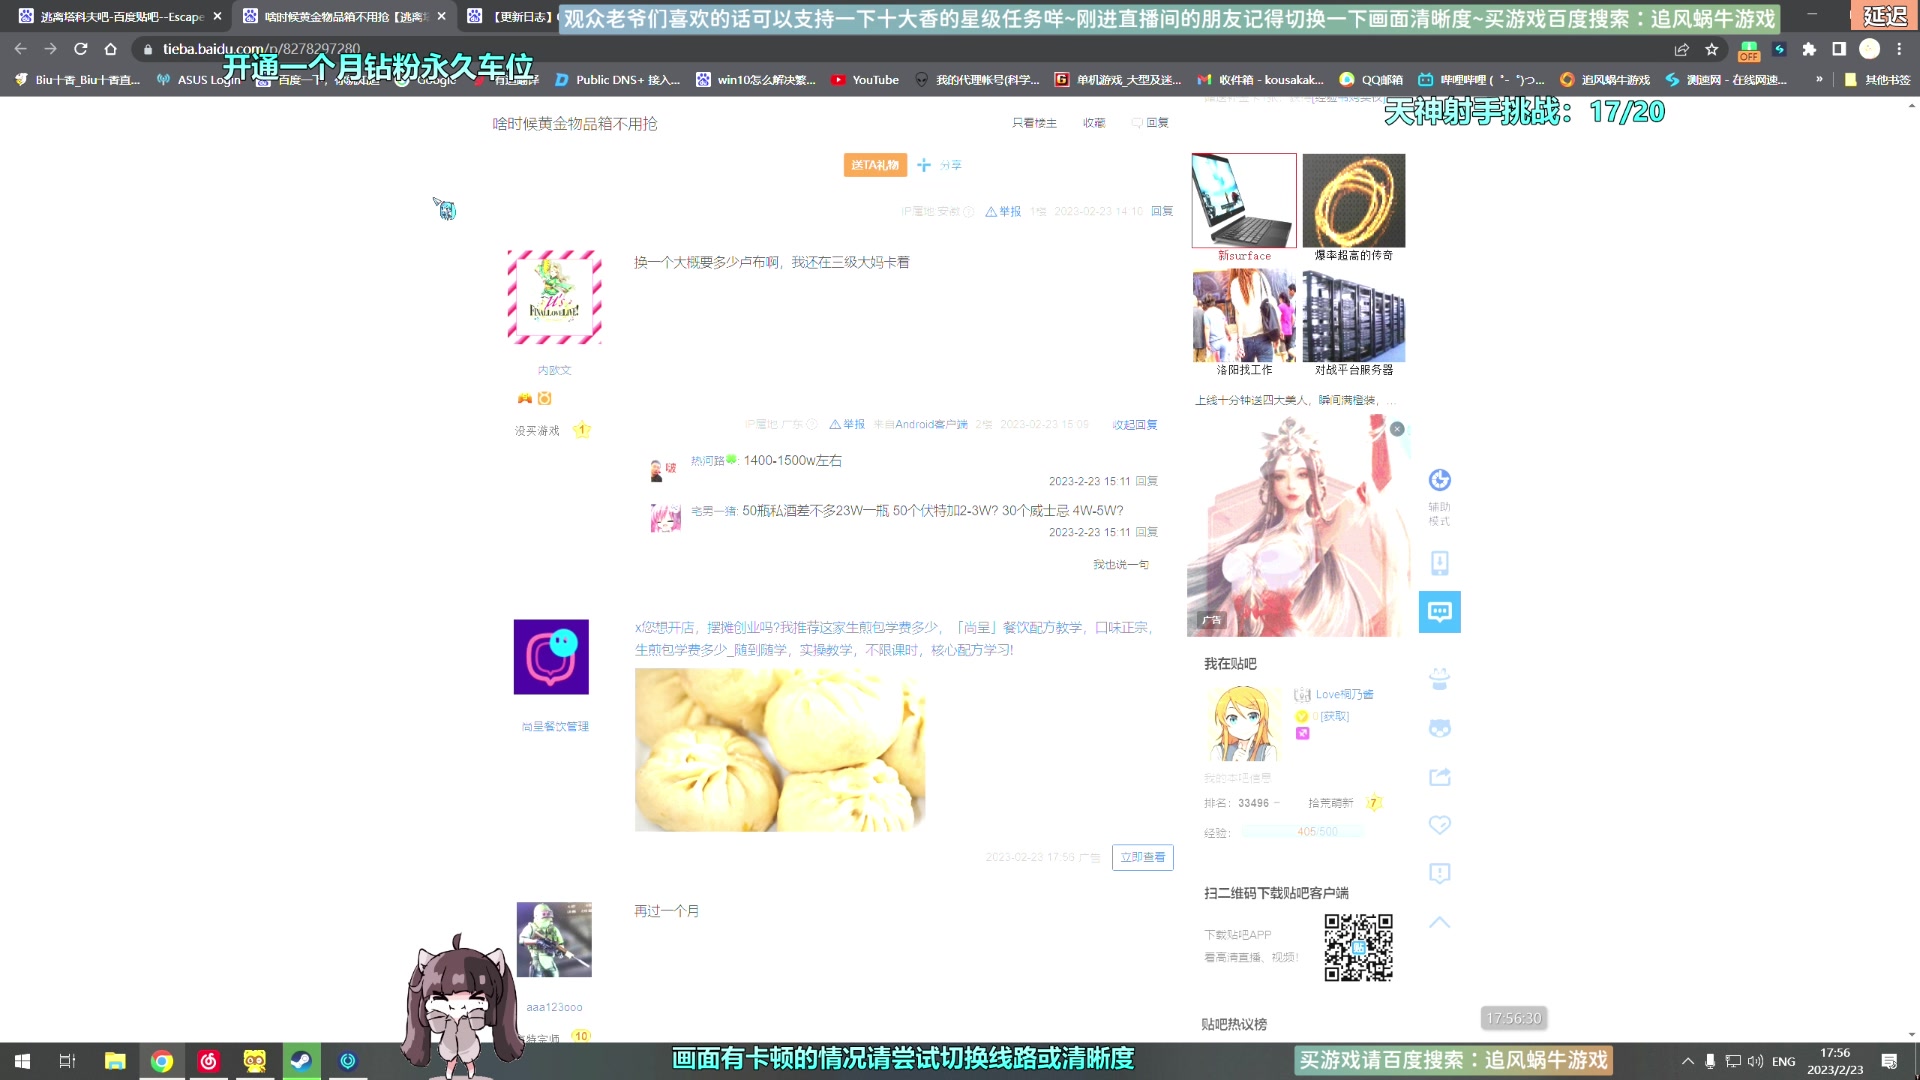Screen dimensions: 1920x1080
Task: Click the 送TA礼物 gift button
Action: point(875,165)
